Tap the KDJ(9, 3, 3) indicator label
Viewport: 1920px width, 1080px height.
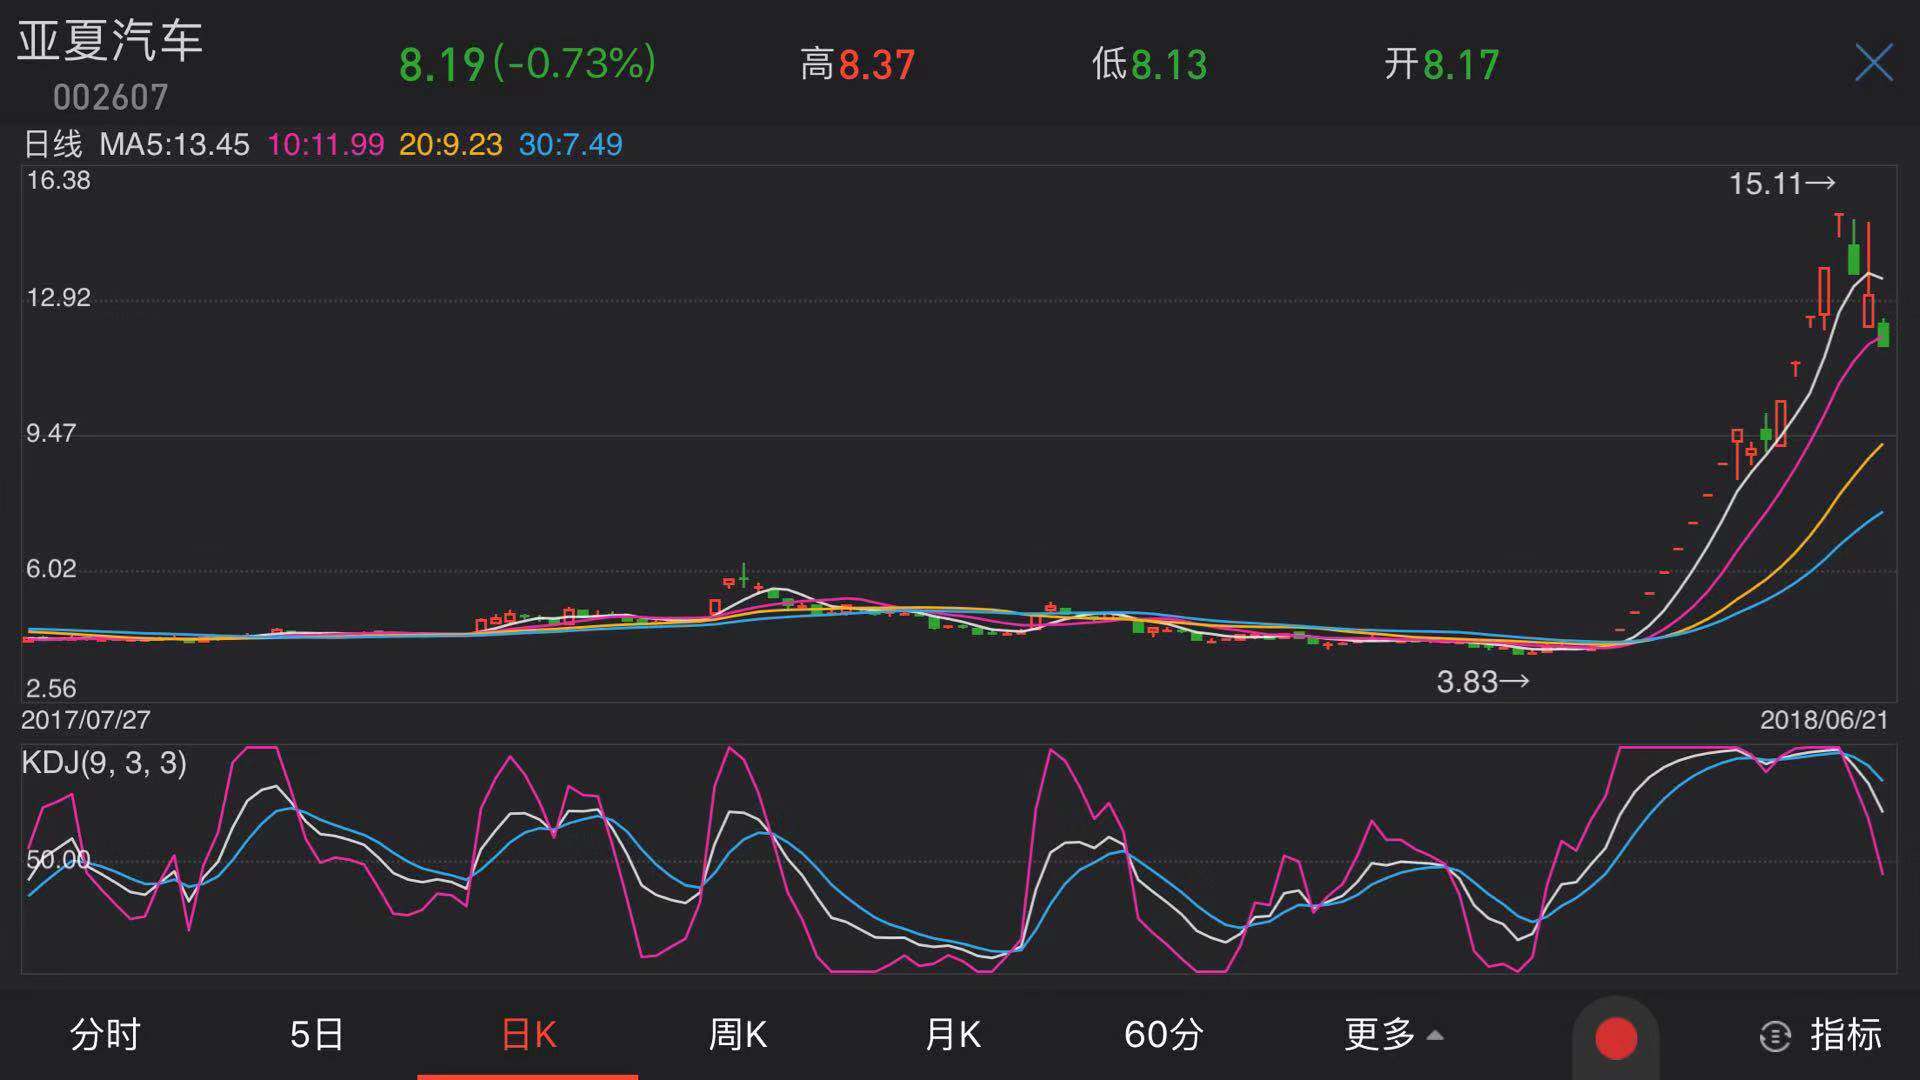pyautogui.click(x=104, y=763)
